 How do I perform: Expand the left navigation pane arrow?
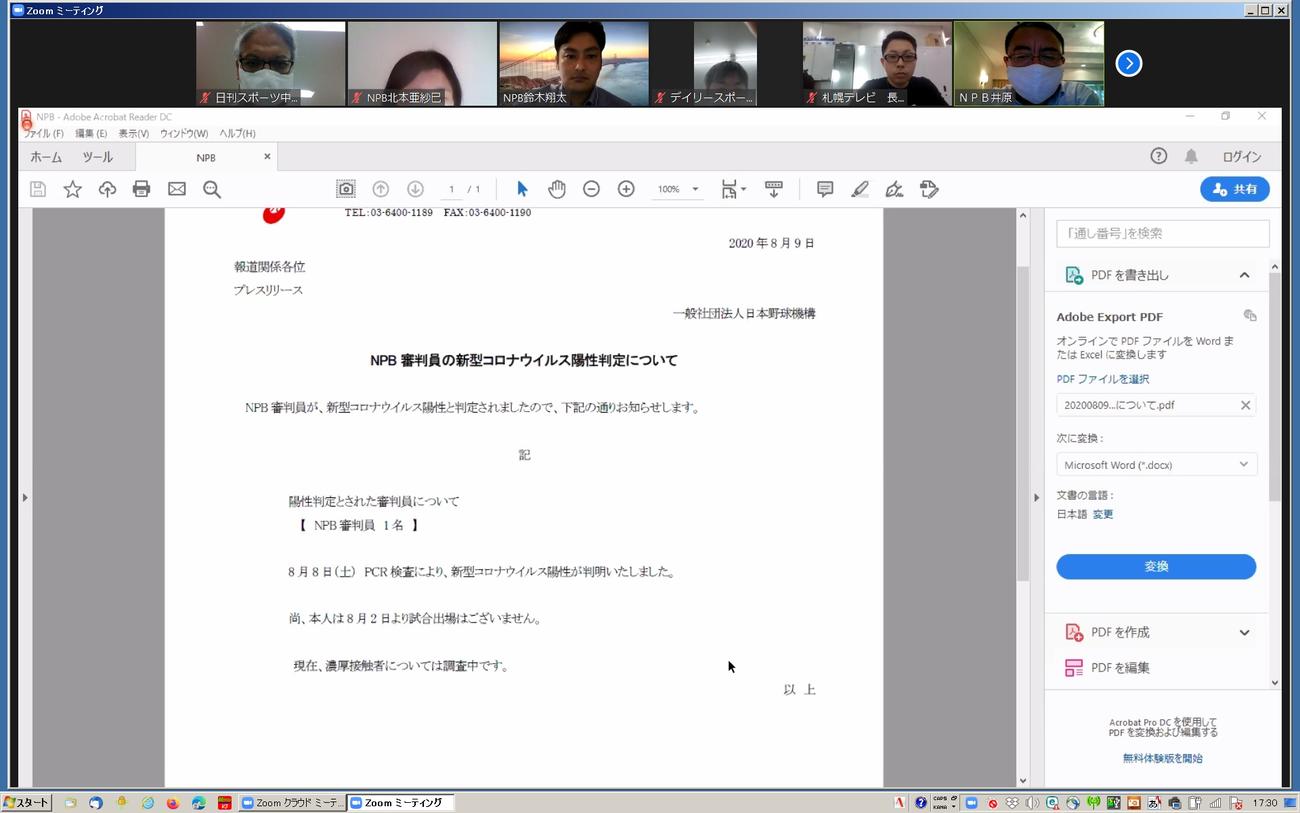[x=25, y=497]
